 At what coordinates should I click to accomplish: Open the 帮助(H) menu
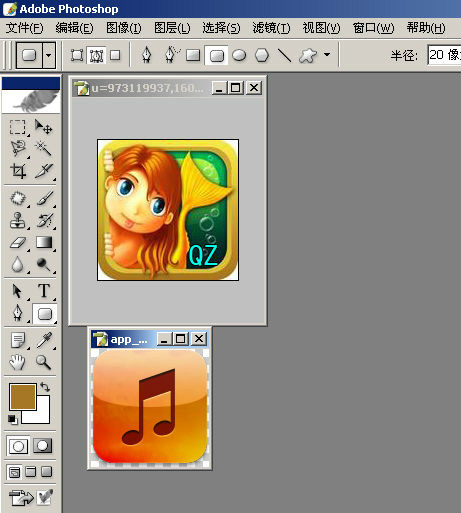coord(426,28)
